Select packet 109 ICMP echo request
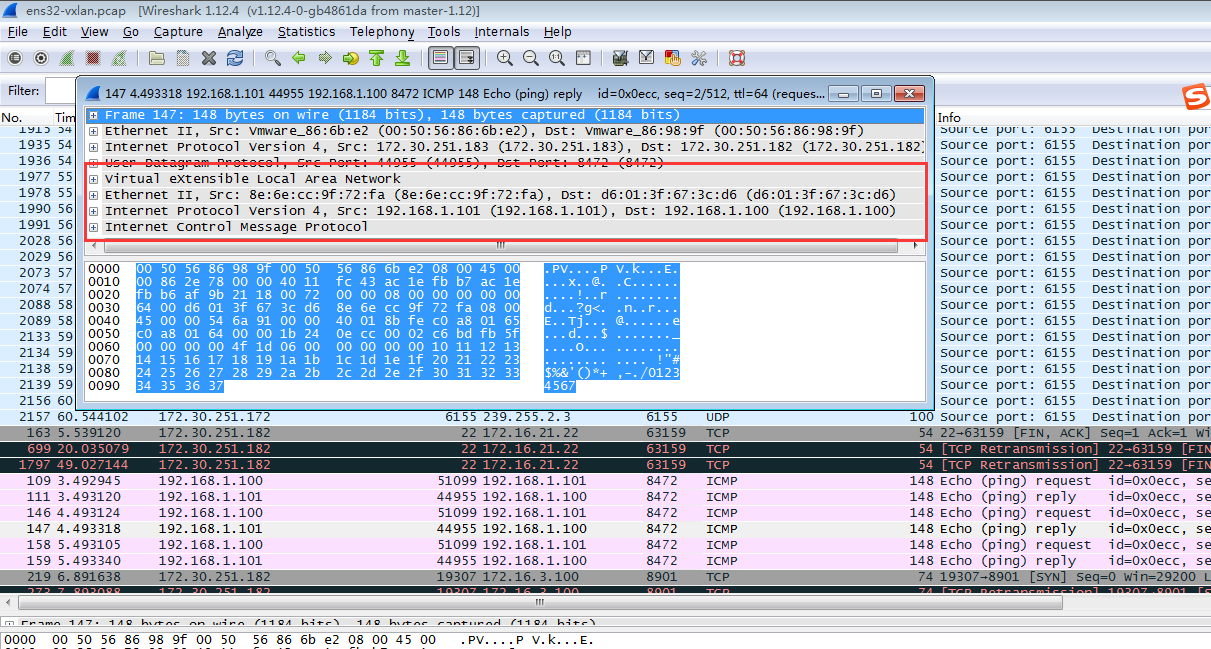This screenshot has width=1211, height=649. coord(605,481)
